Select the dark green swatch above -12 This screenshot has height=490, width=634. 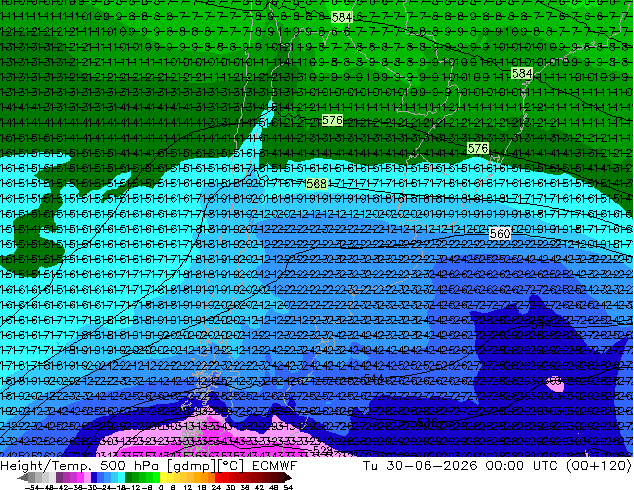pos(129,478)
